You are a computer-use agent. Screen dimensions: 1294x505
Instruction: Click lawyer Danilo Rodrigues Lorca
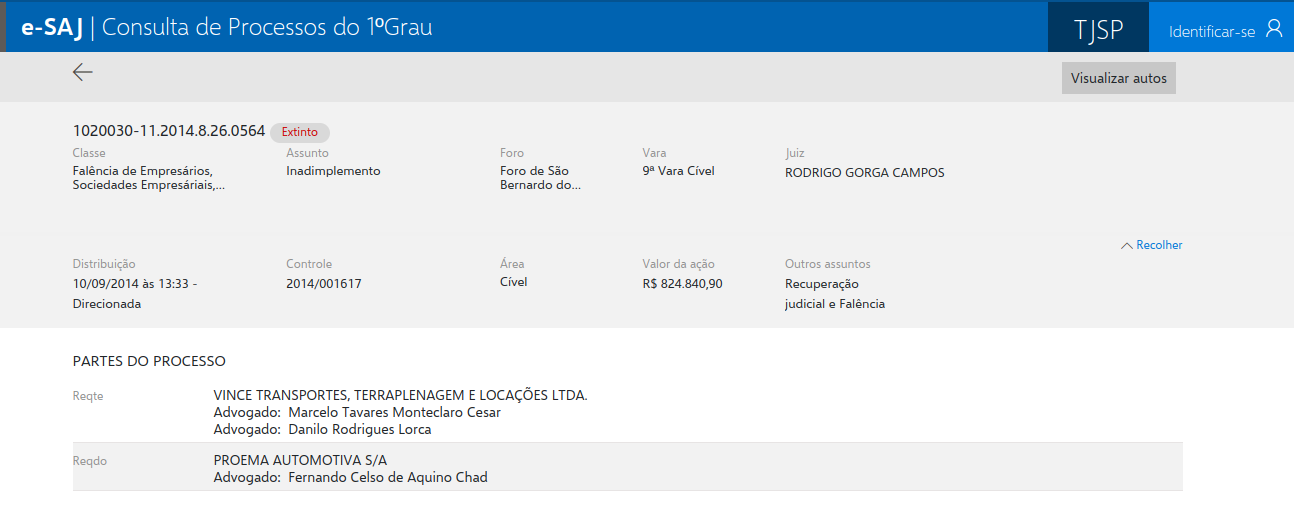coord(359,429)
